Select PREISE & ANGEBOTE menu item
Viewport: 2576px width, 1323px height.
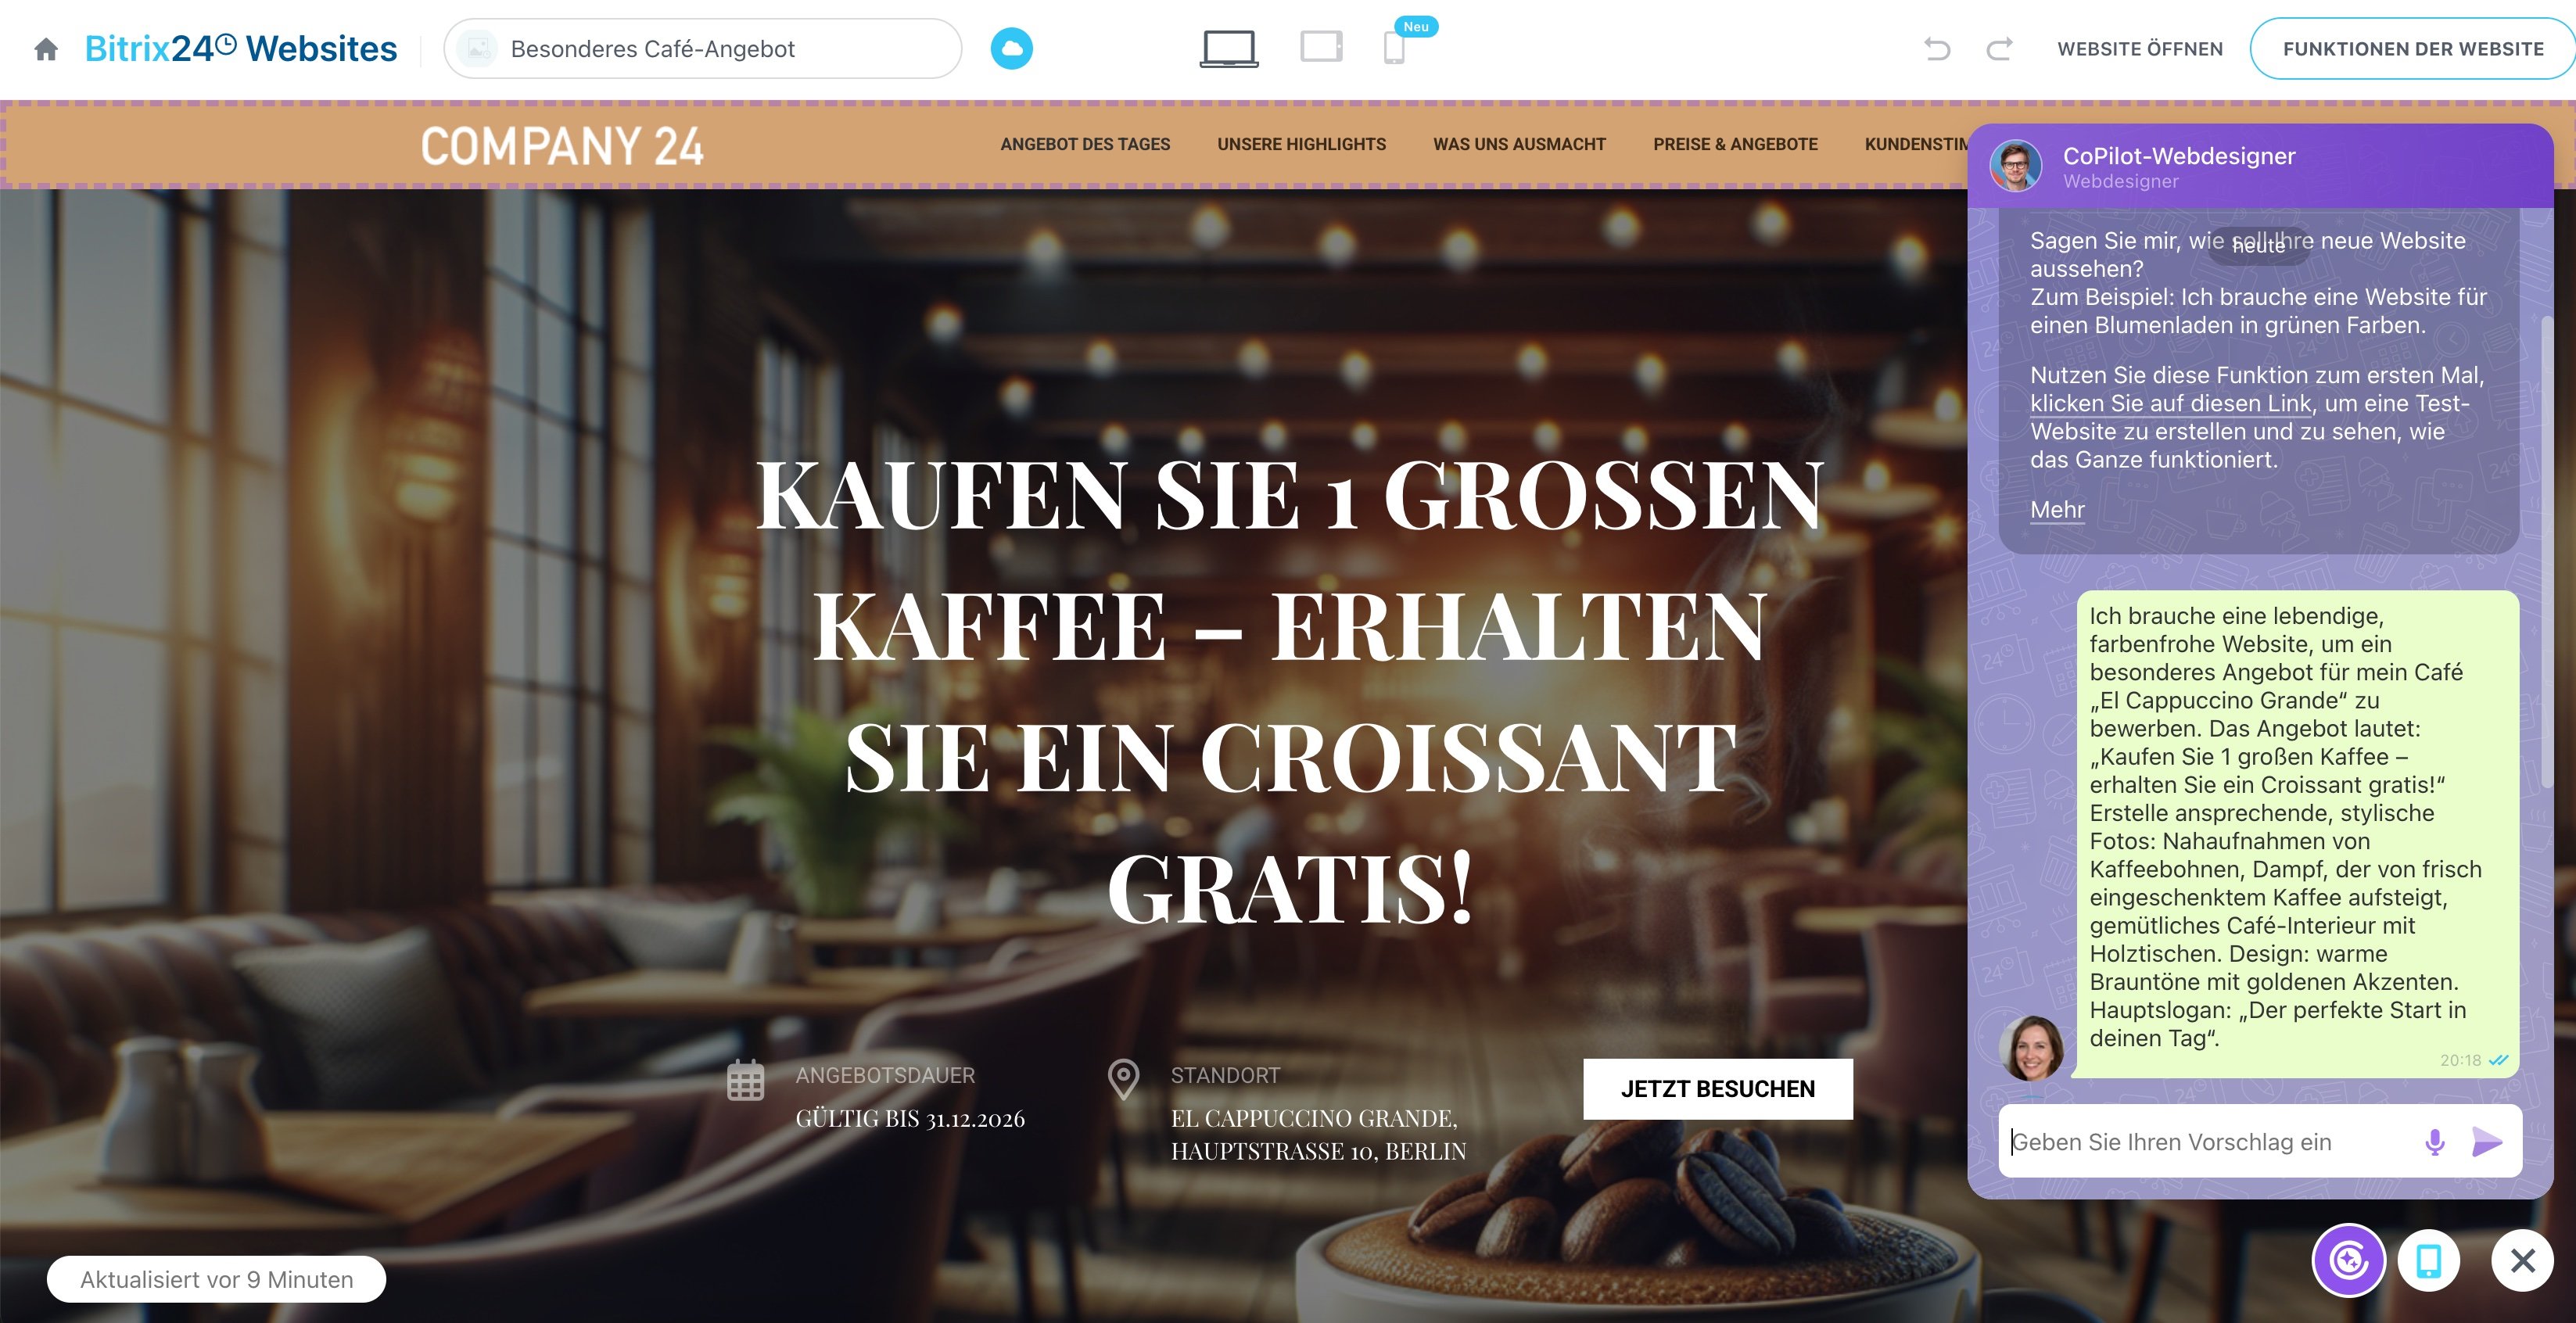1735,144
